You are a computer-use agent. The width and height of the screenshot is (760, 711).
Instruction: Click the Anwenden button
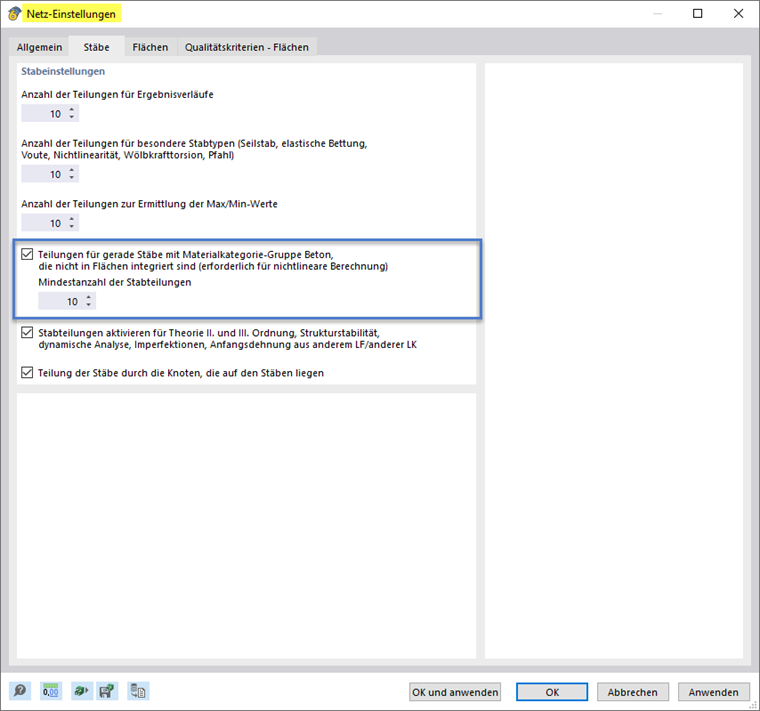[x=713, y=692]
